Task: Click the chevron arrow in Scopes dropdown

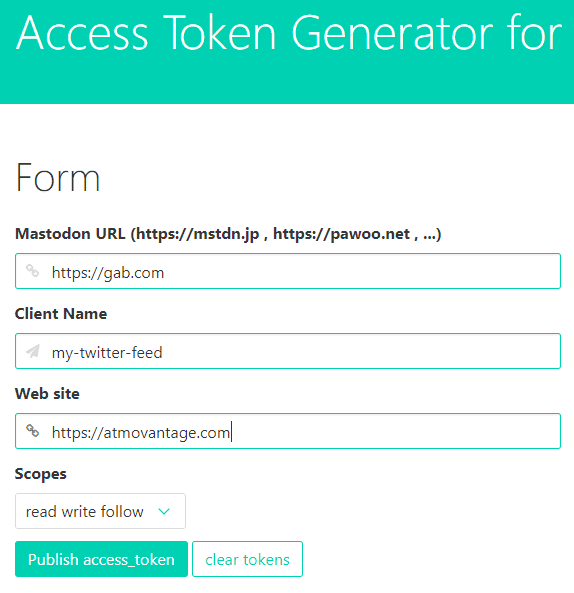Action: pyautogui.click(x=164, y=511)
